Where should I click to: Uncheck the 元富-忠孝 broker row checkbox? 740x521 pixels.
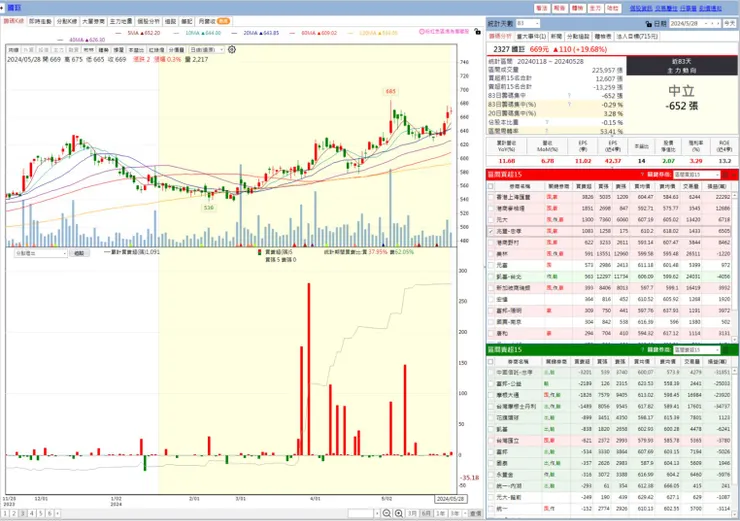coord(491,231)
